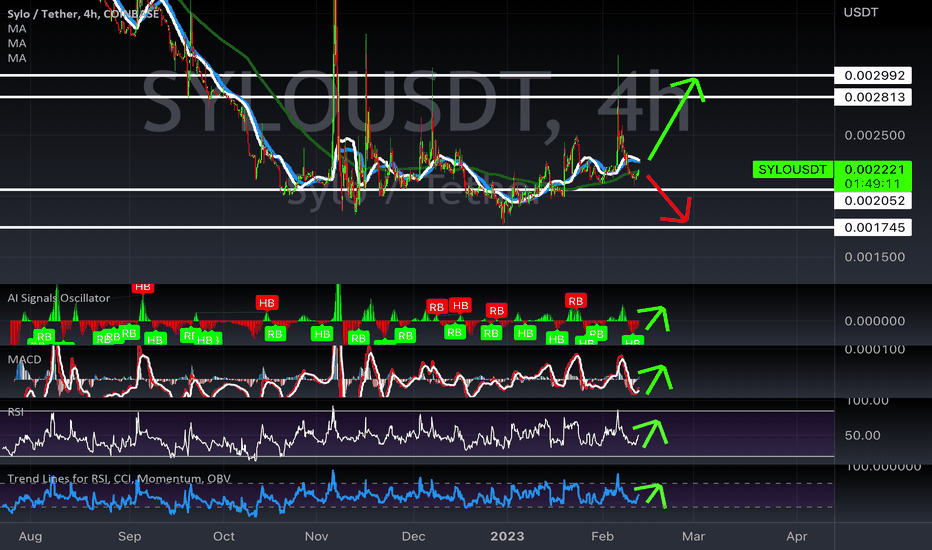This screenshot has height=550, width=932.
Task: Click the red HB signal marker above October
Action: (266, 303)
